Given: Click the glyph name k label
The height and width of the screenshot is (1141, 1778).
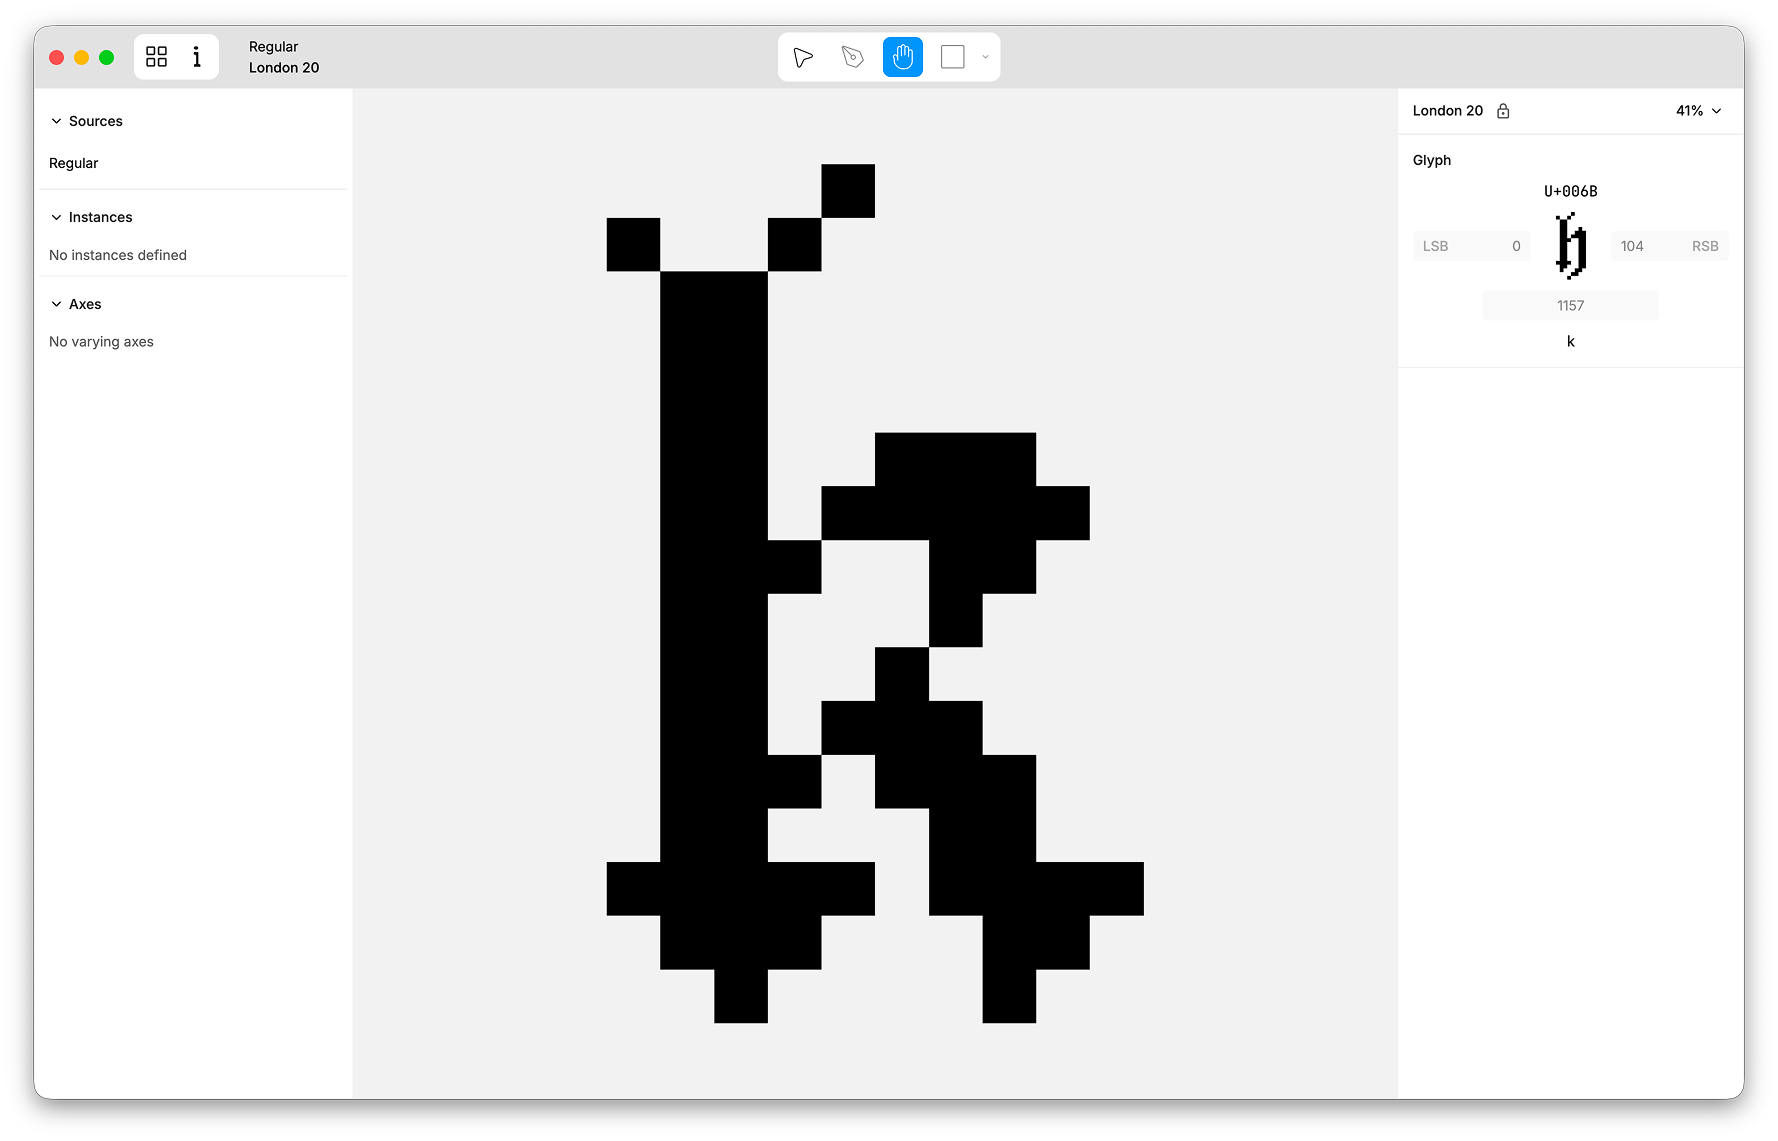Looking at the screenshot, I should coord(1570,342).
